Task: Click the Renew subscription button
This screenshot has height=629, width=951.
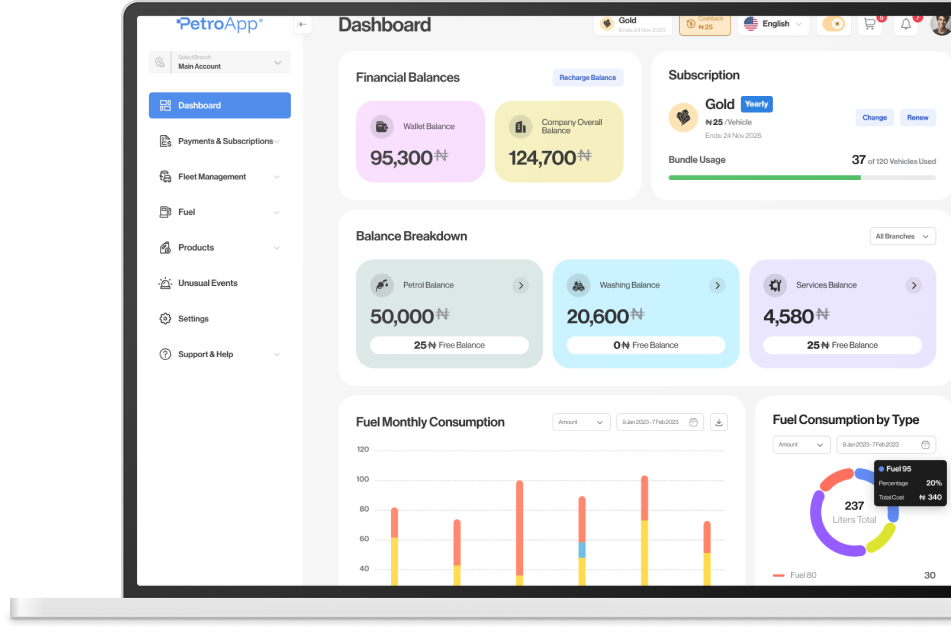Action: (917, 117)
